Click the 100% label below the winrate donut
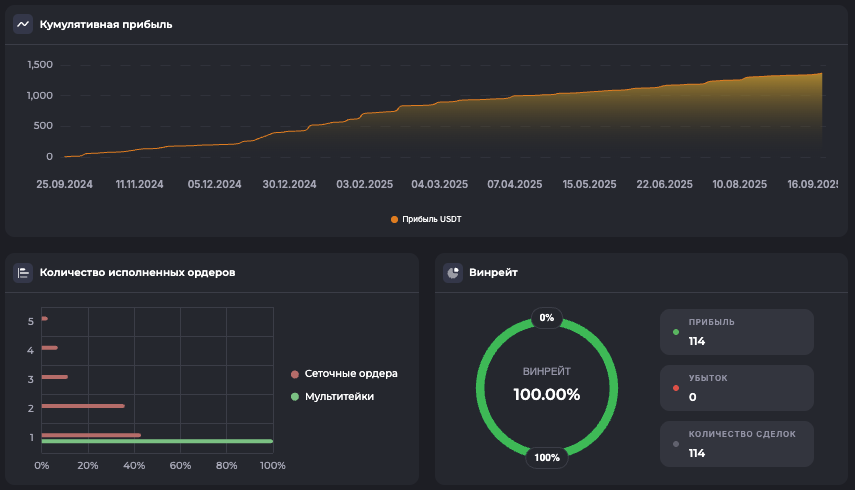The image size is (855, 490). pos(547,458)
